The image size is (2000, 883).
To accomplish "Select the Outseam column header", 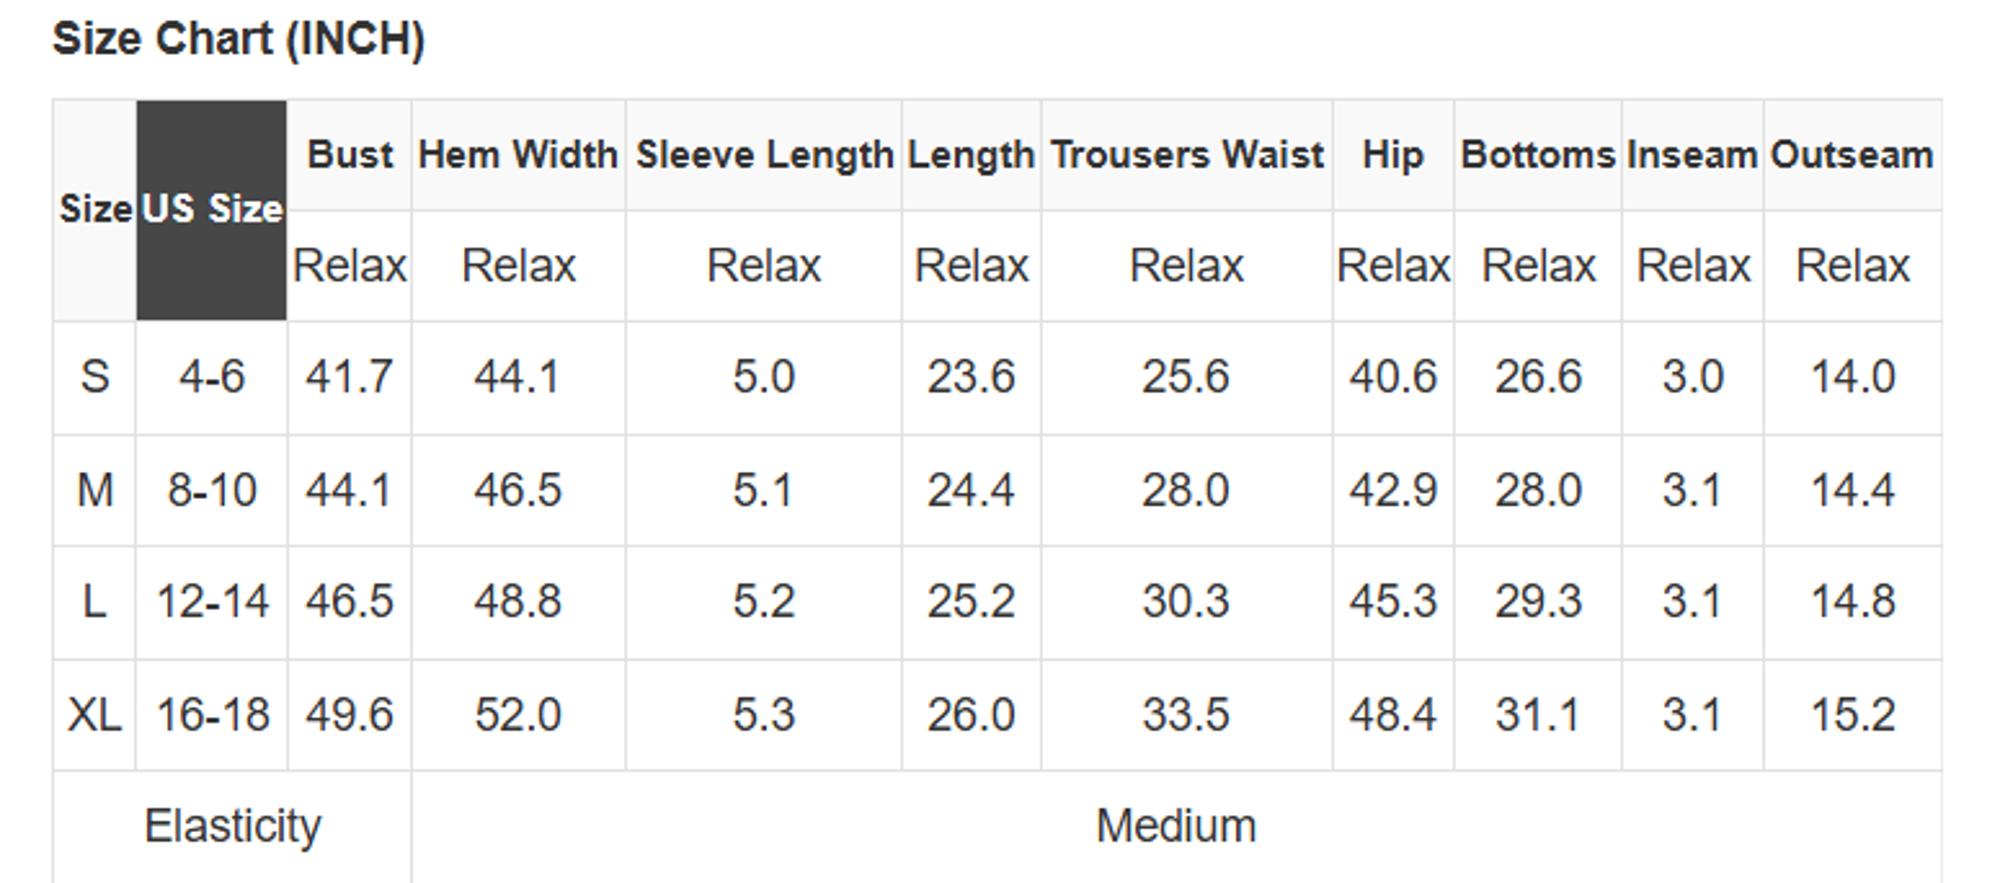I will click(1852, 155).
